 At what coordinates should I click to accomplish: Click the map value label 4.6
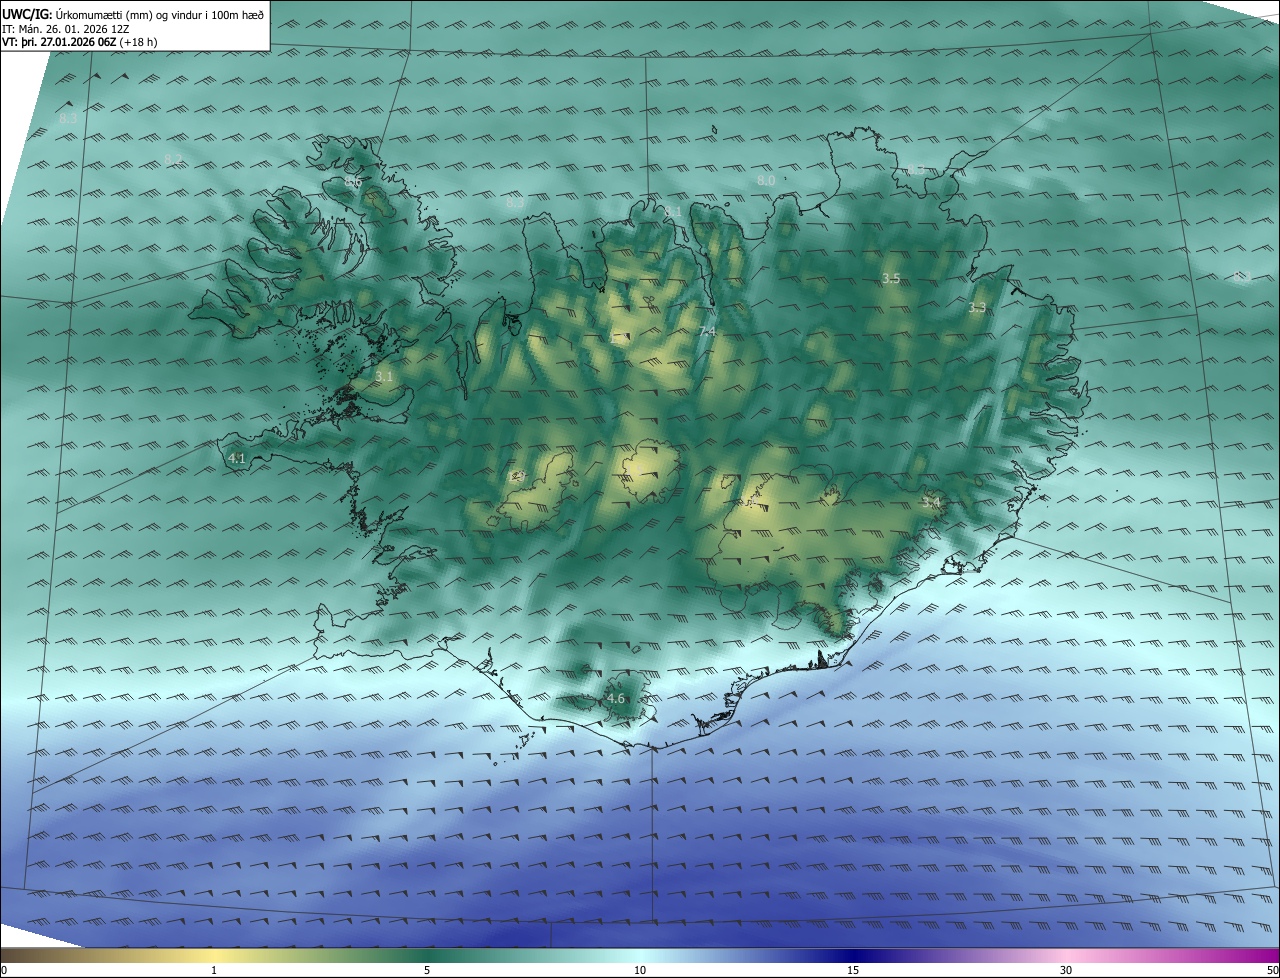[615, 699]
